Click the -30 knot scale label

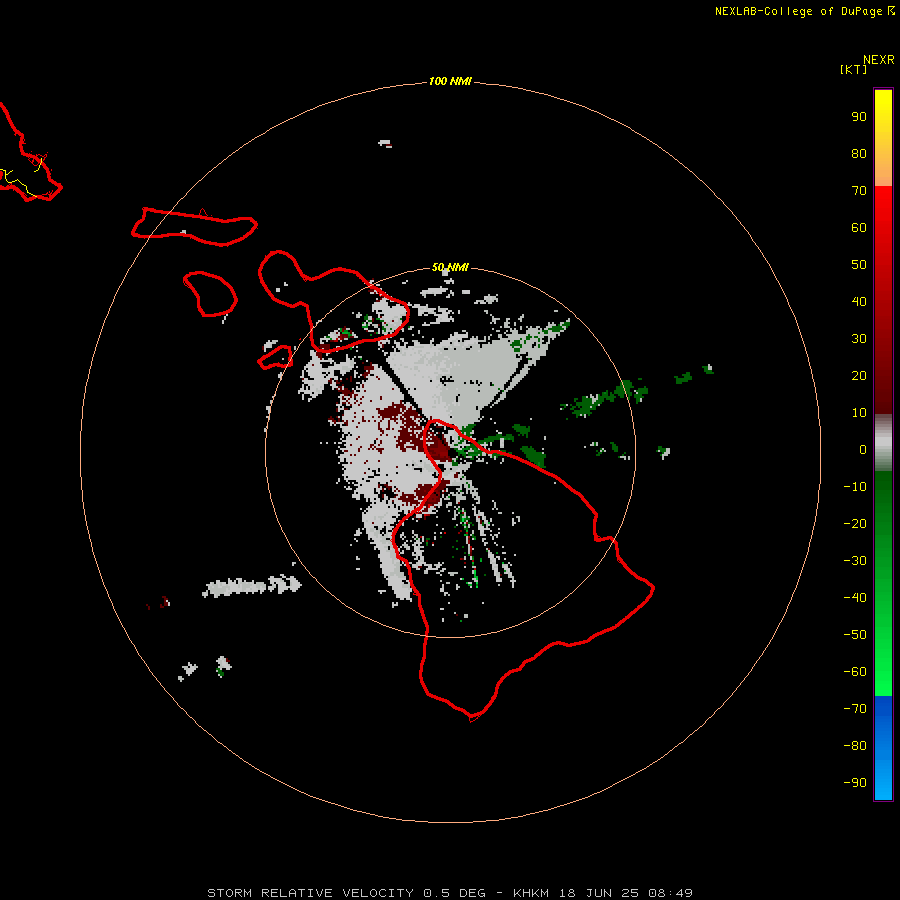coord(855,561)
